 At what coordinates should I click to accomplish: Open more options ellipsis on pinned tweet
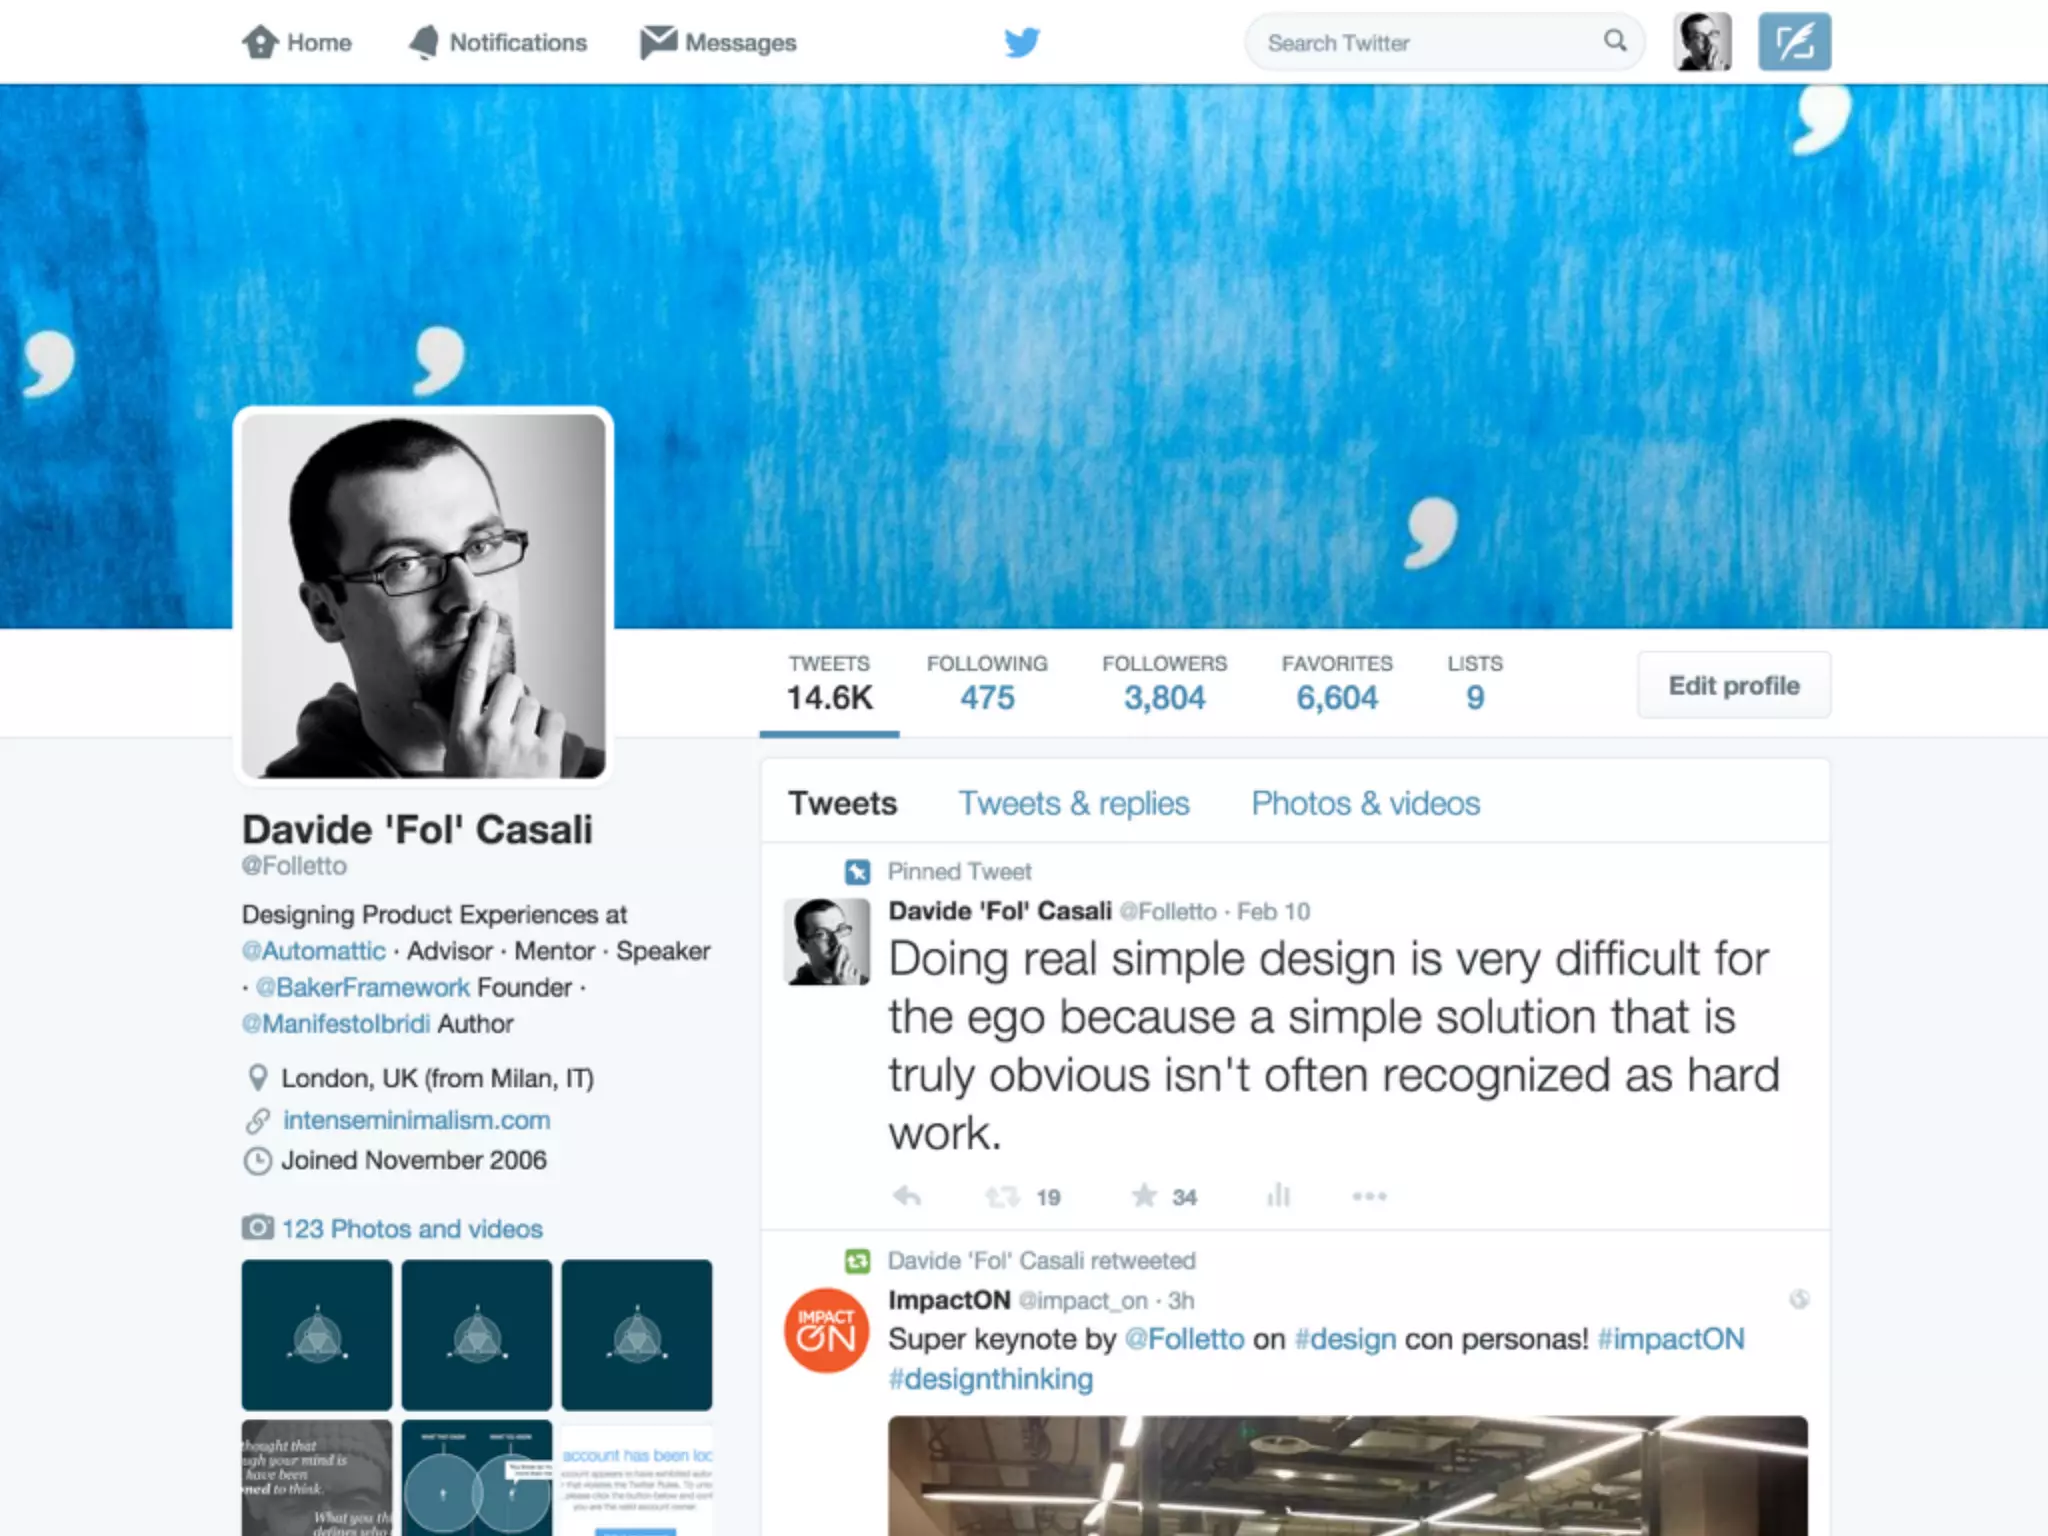coord(1369,1196)
